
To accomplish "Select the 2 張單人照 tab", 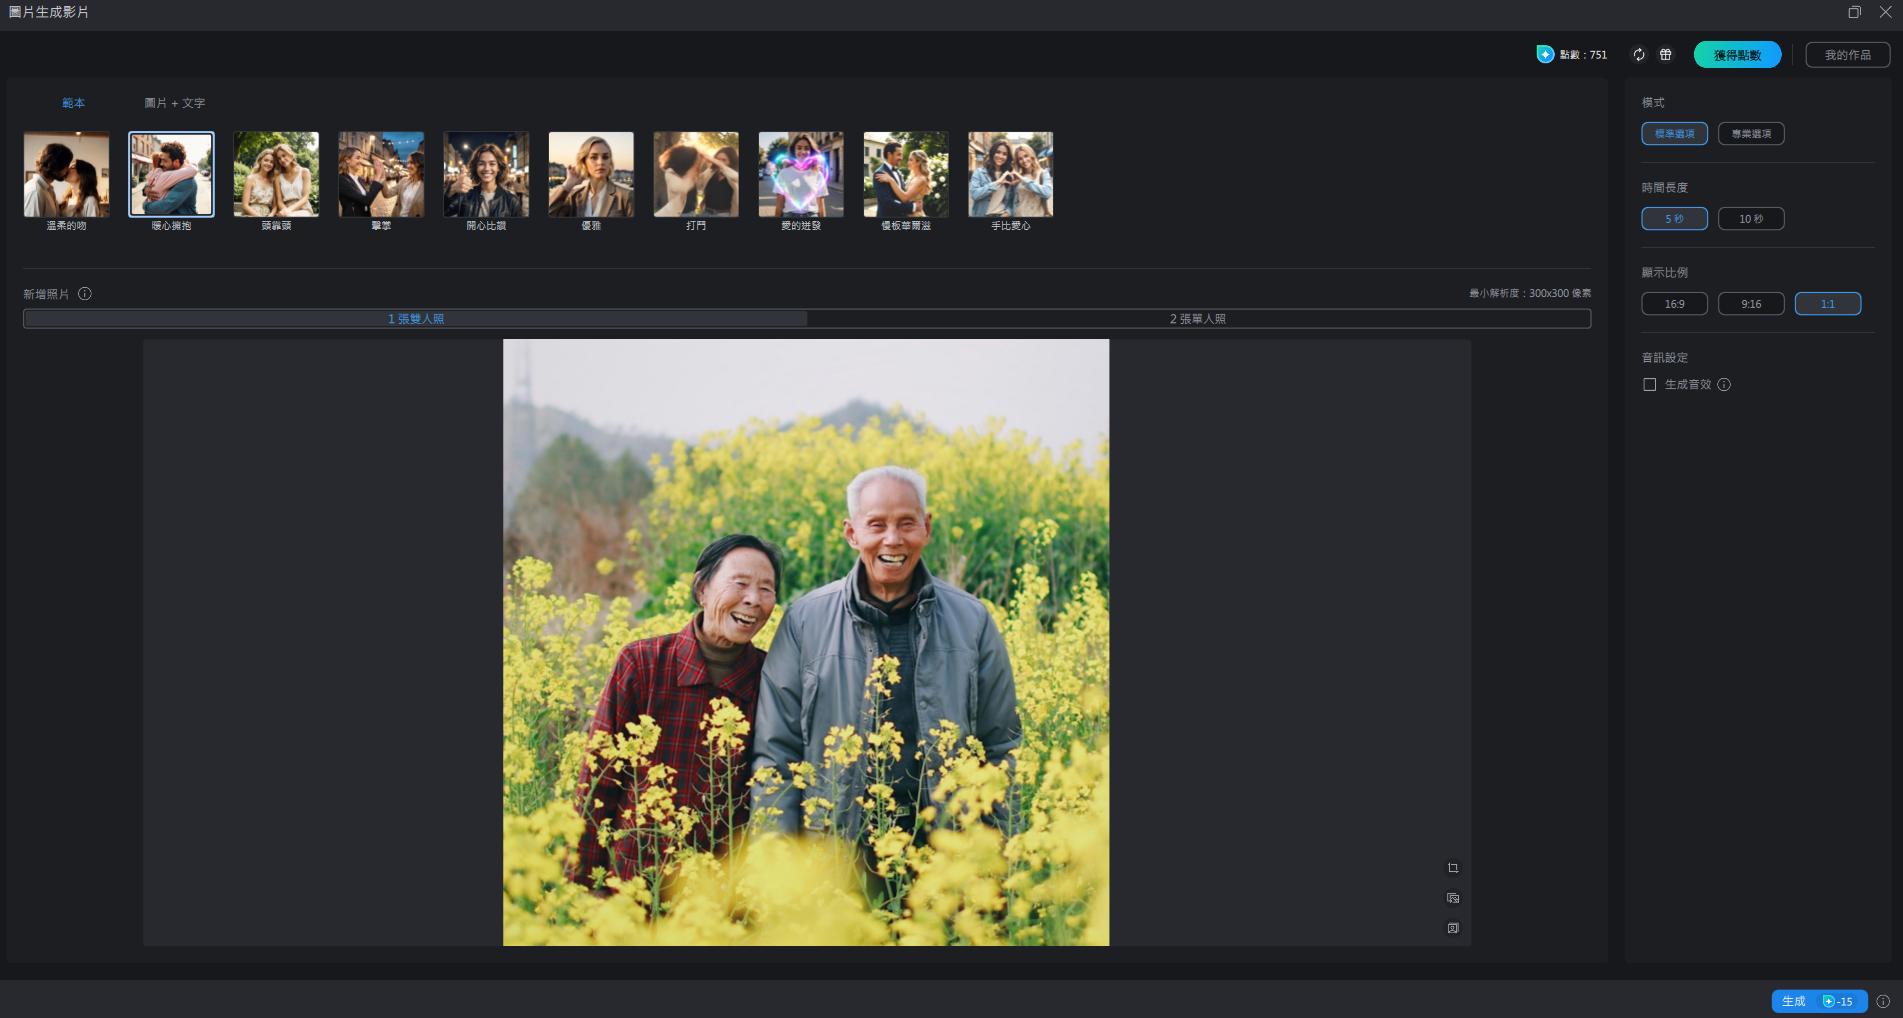I will pos(1198,319).
